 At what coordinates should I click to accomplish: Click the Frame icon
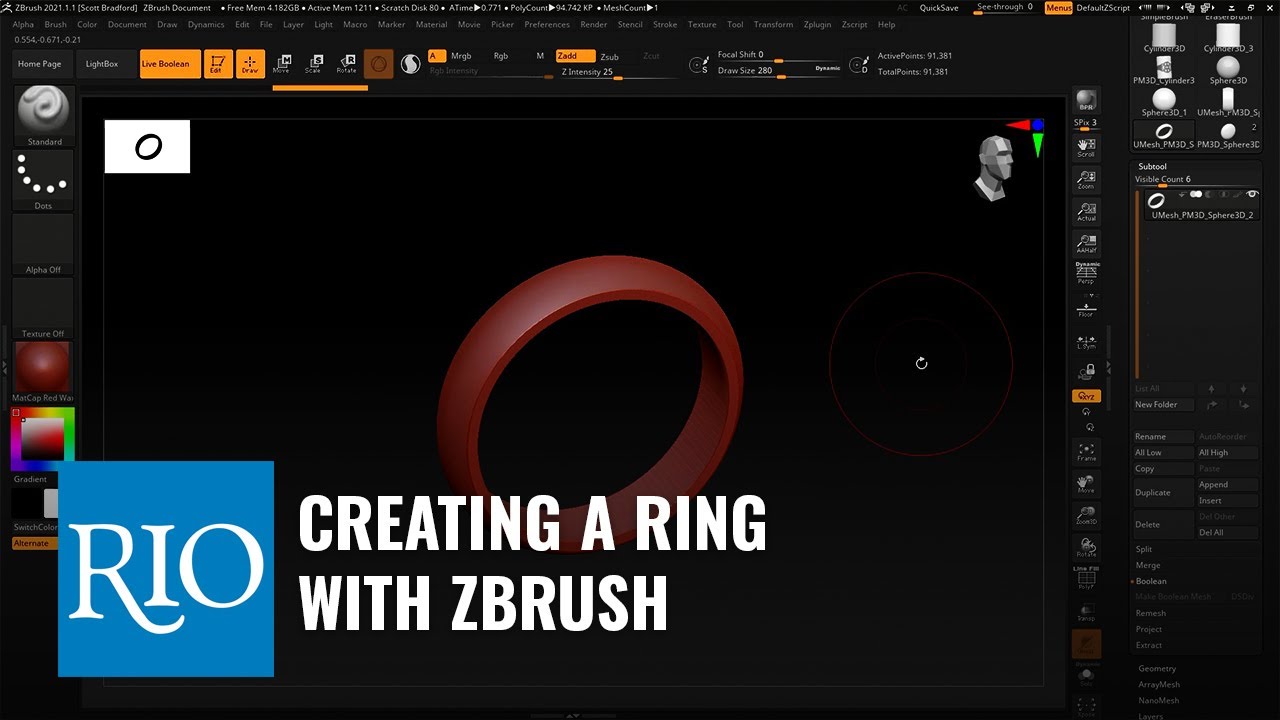pos(1086,452)
